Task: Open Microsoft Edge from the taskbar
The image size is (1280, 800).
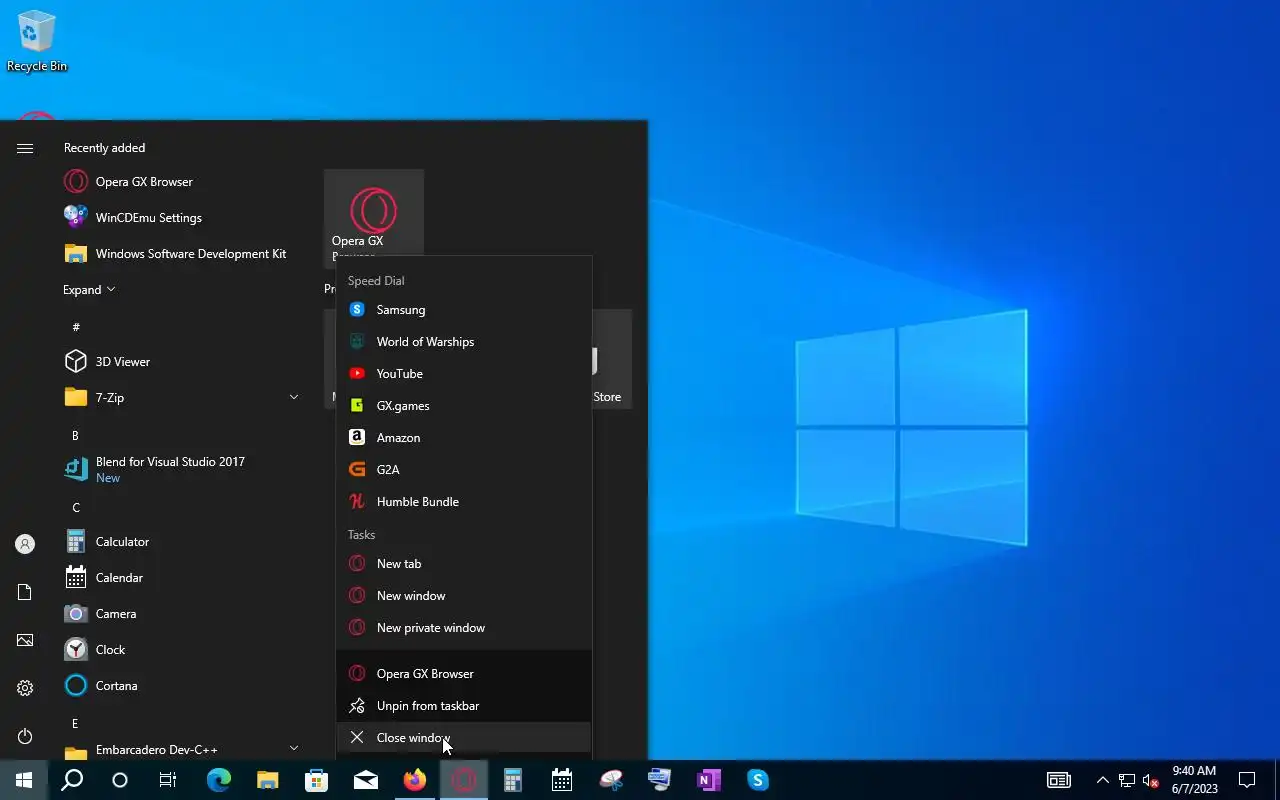Action: point(218,780)
